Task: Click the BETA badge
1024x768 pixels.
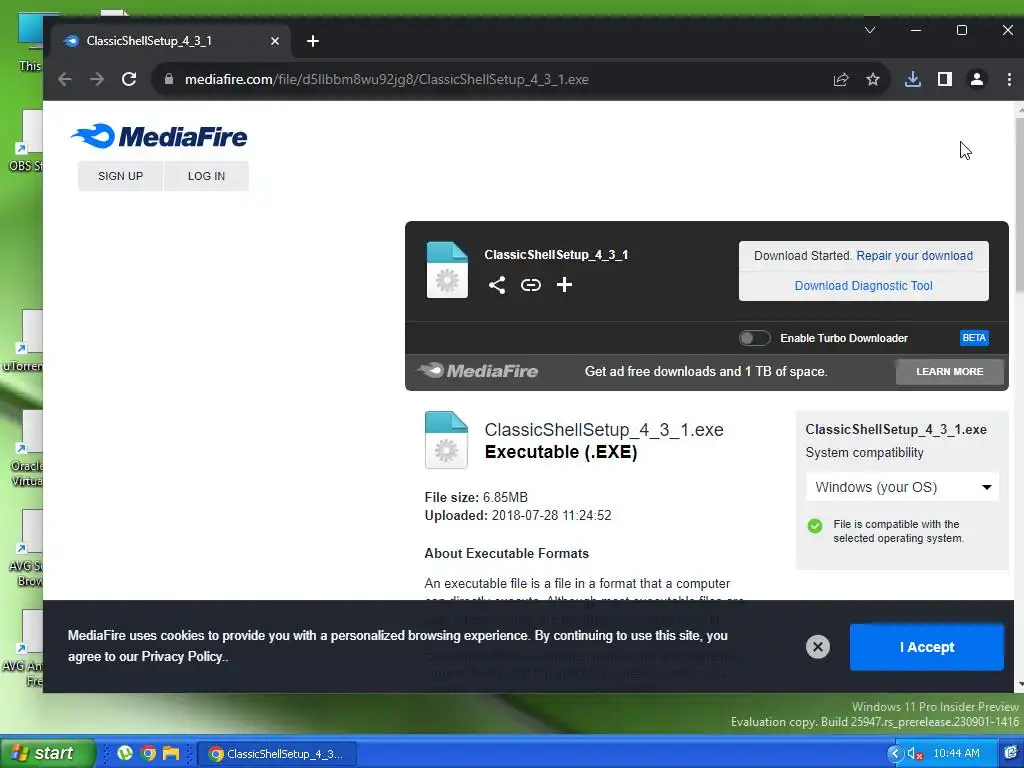Action: point(974,338)
